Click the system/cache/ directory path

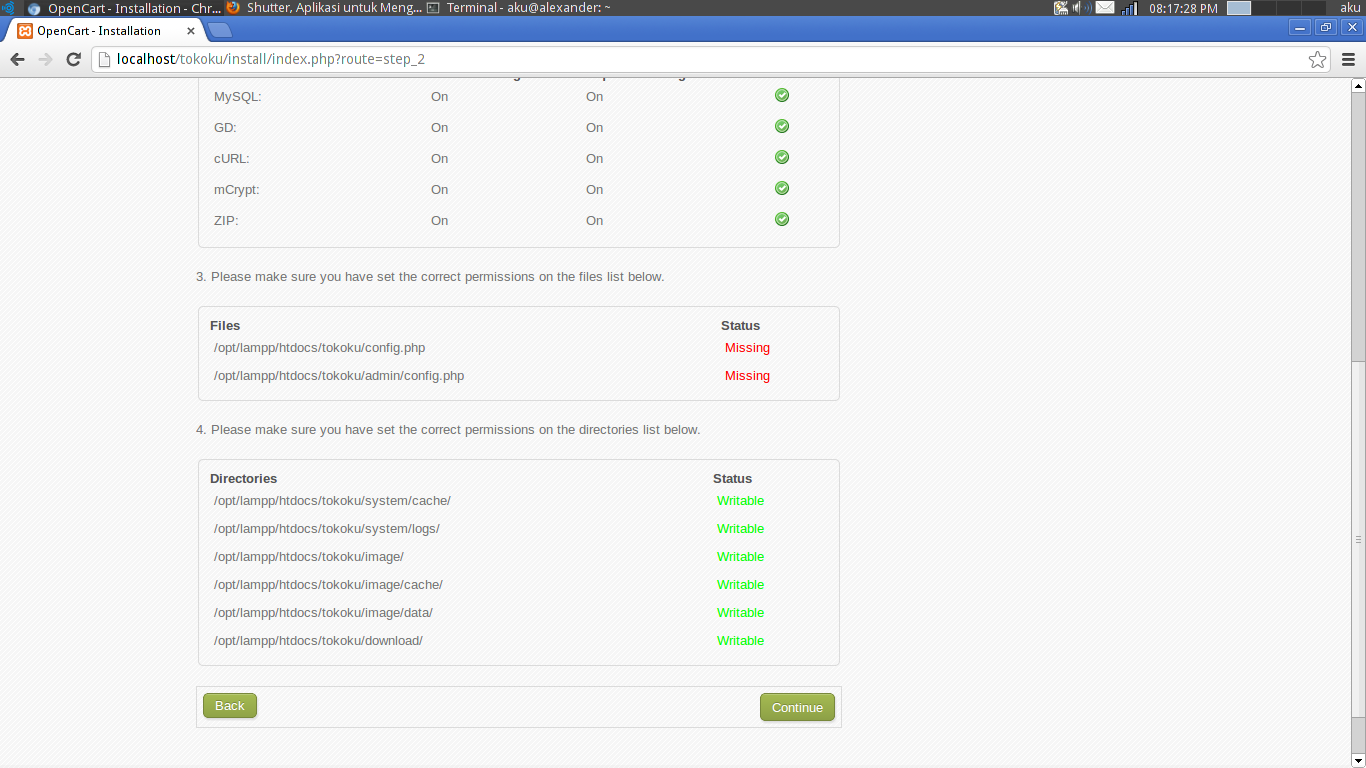[332, 501]
